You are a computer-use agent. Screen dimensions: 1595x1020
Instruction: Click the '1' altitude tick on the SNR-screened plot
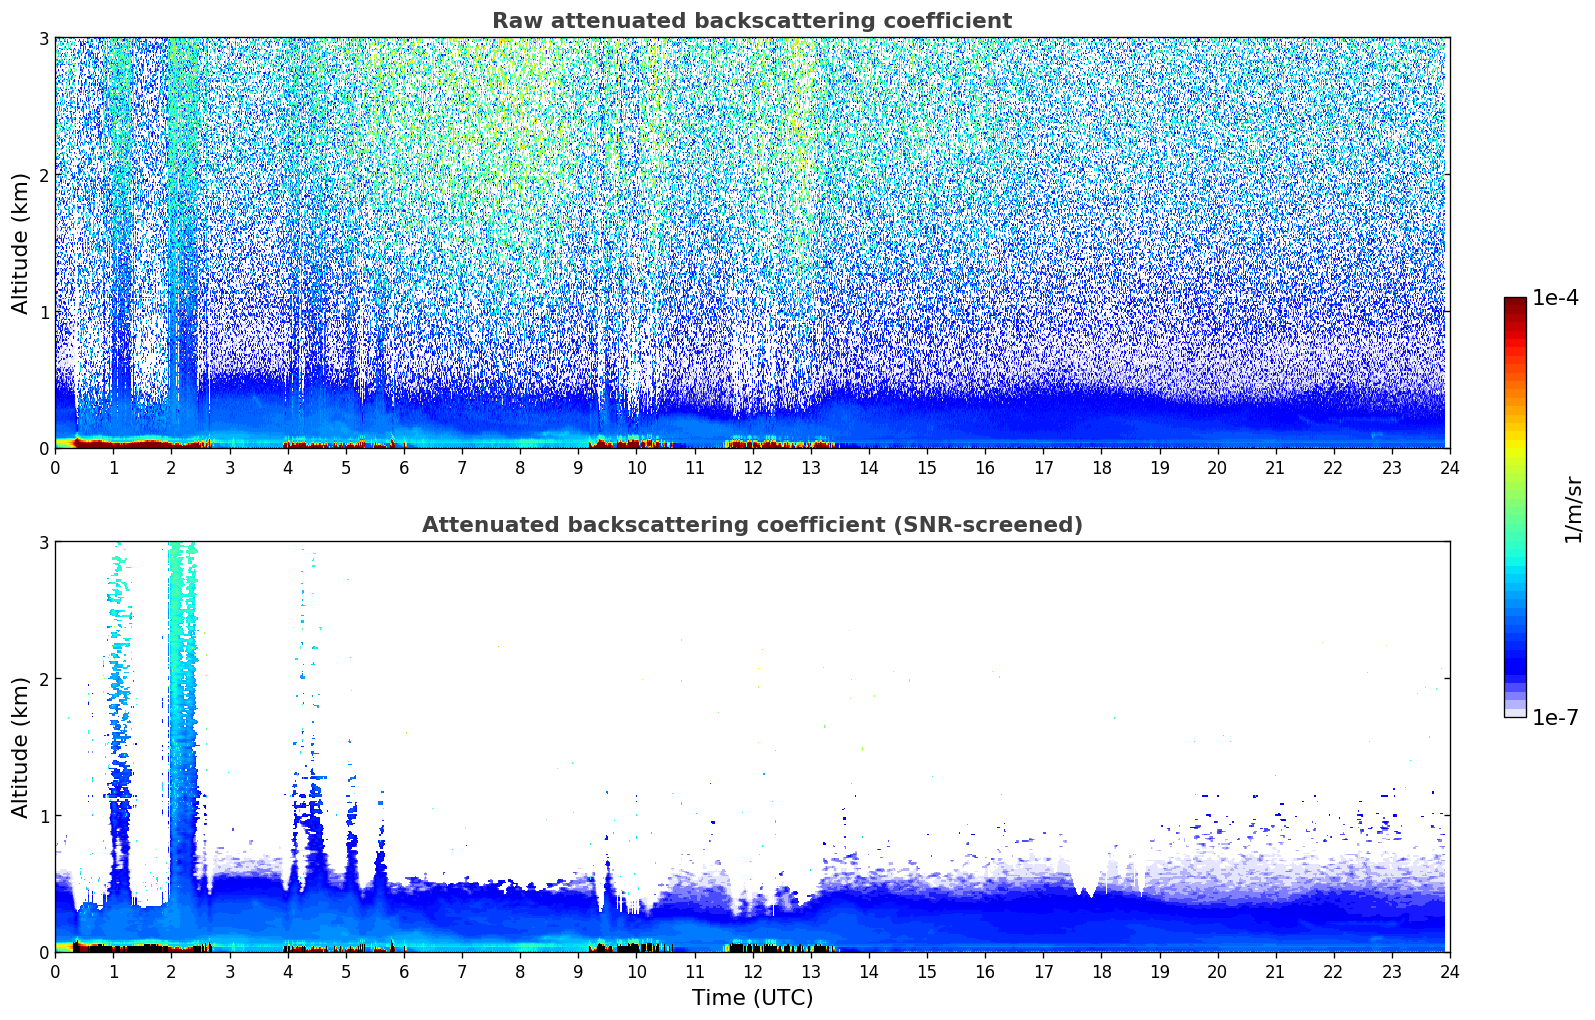(x=43, y=816)
